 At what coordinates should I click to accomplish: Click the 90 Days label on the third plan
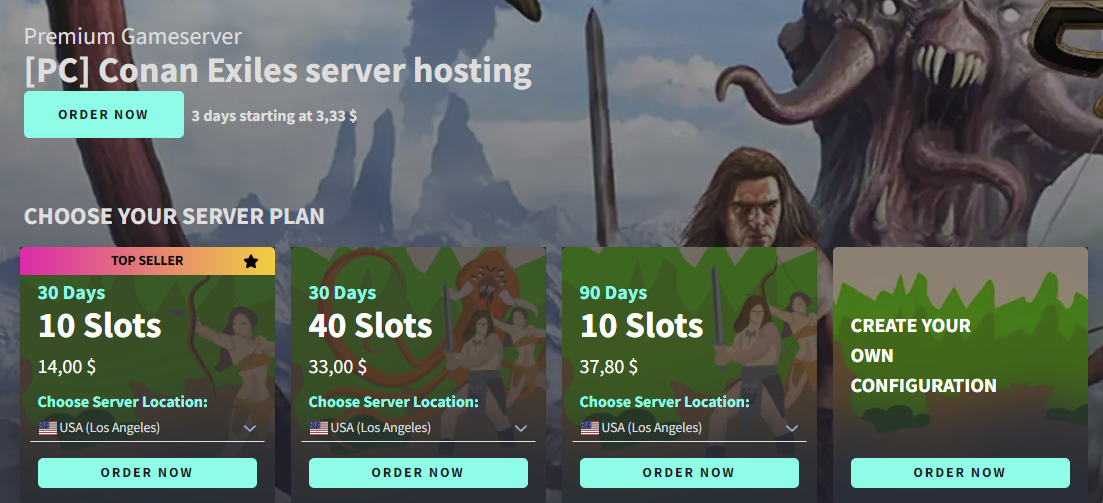(x=613, y=293)
